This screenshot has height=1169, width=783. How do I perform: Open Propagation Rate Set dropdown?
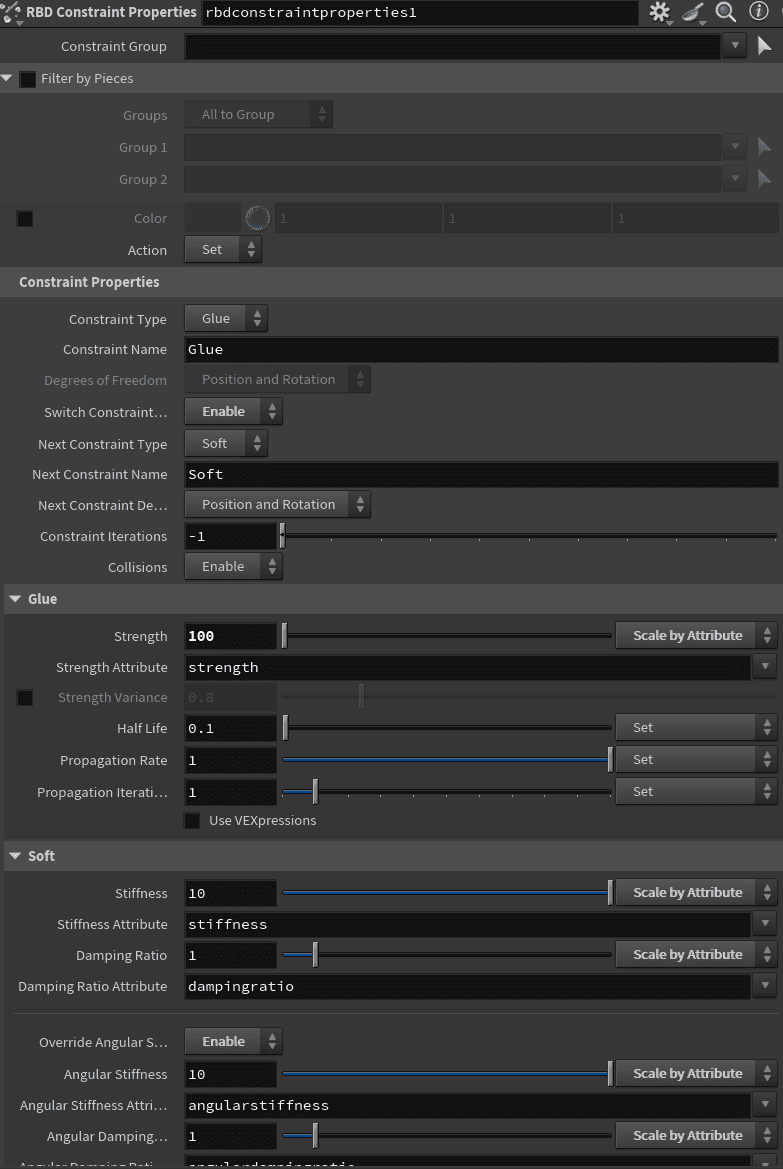point(697,760)
